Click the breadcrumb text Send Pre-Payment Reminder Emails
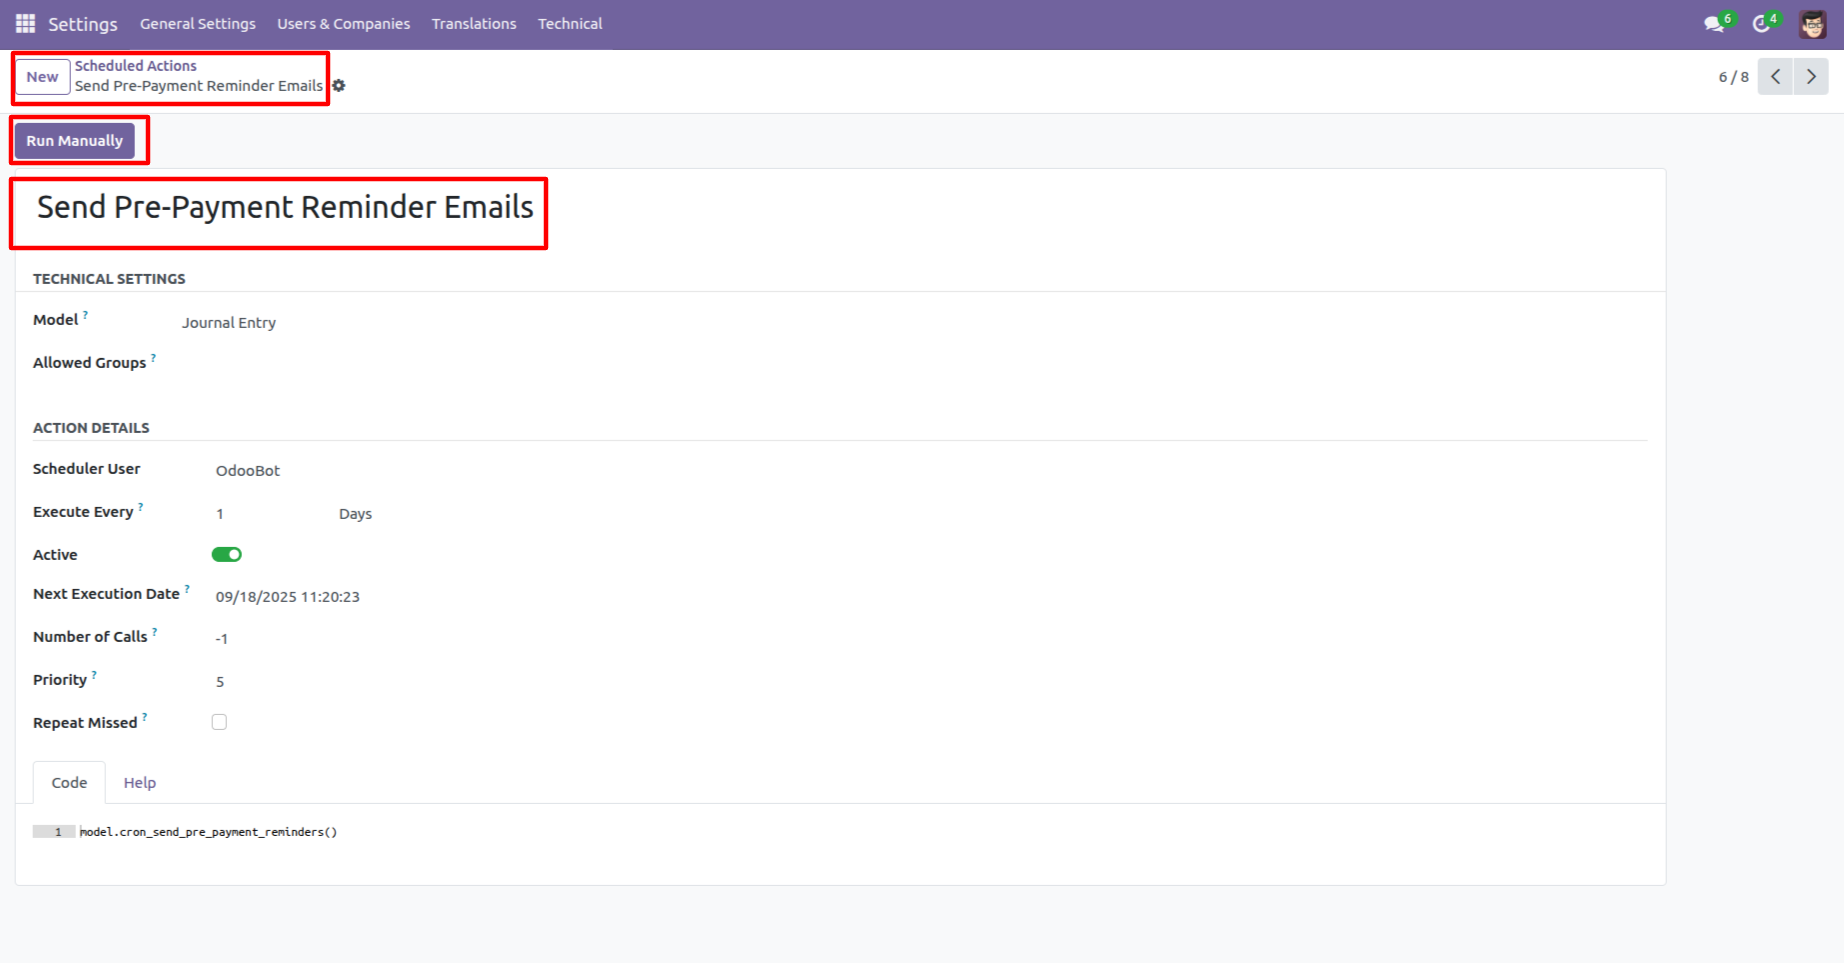The width and height of the screenshot is (1844, 963). coord(199,86)
